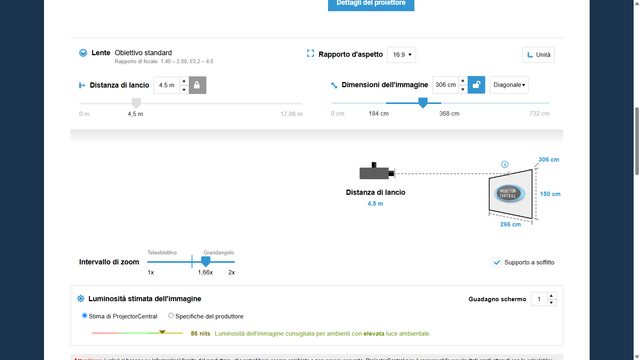This screenshot has width=640, height=360.
Task: Click the 150 cm height label
Action: pyautogui.click(x=550, y=194)
